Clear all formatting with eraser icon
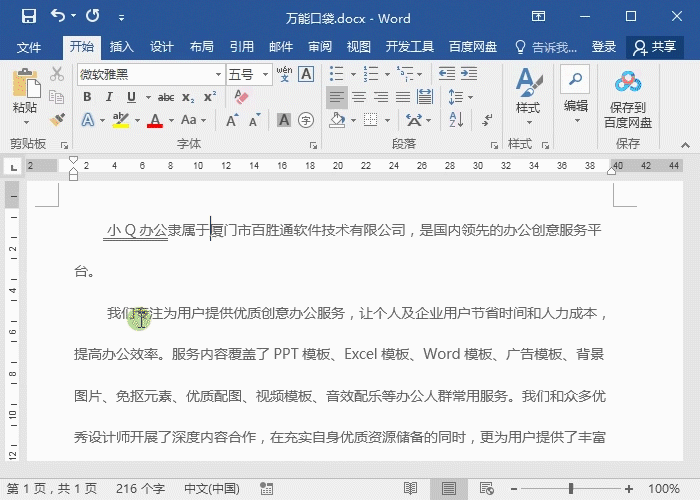 pos(242,96)
